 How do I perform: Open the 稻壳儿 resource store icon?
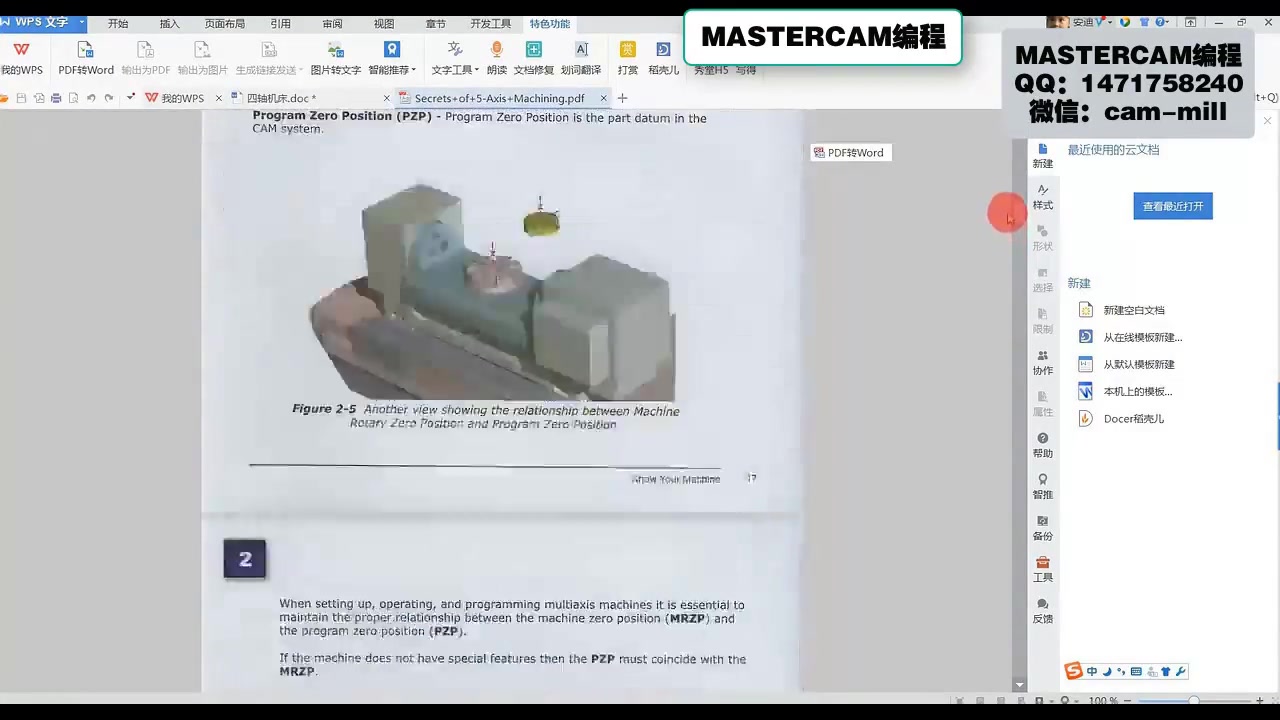pyautogui.click(x=663, y=57)
